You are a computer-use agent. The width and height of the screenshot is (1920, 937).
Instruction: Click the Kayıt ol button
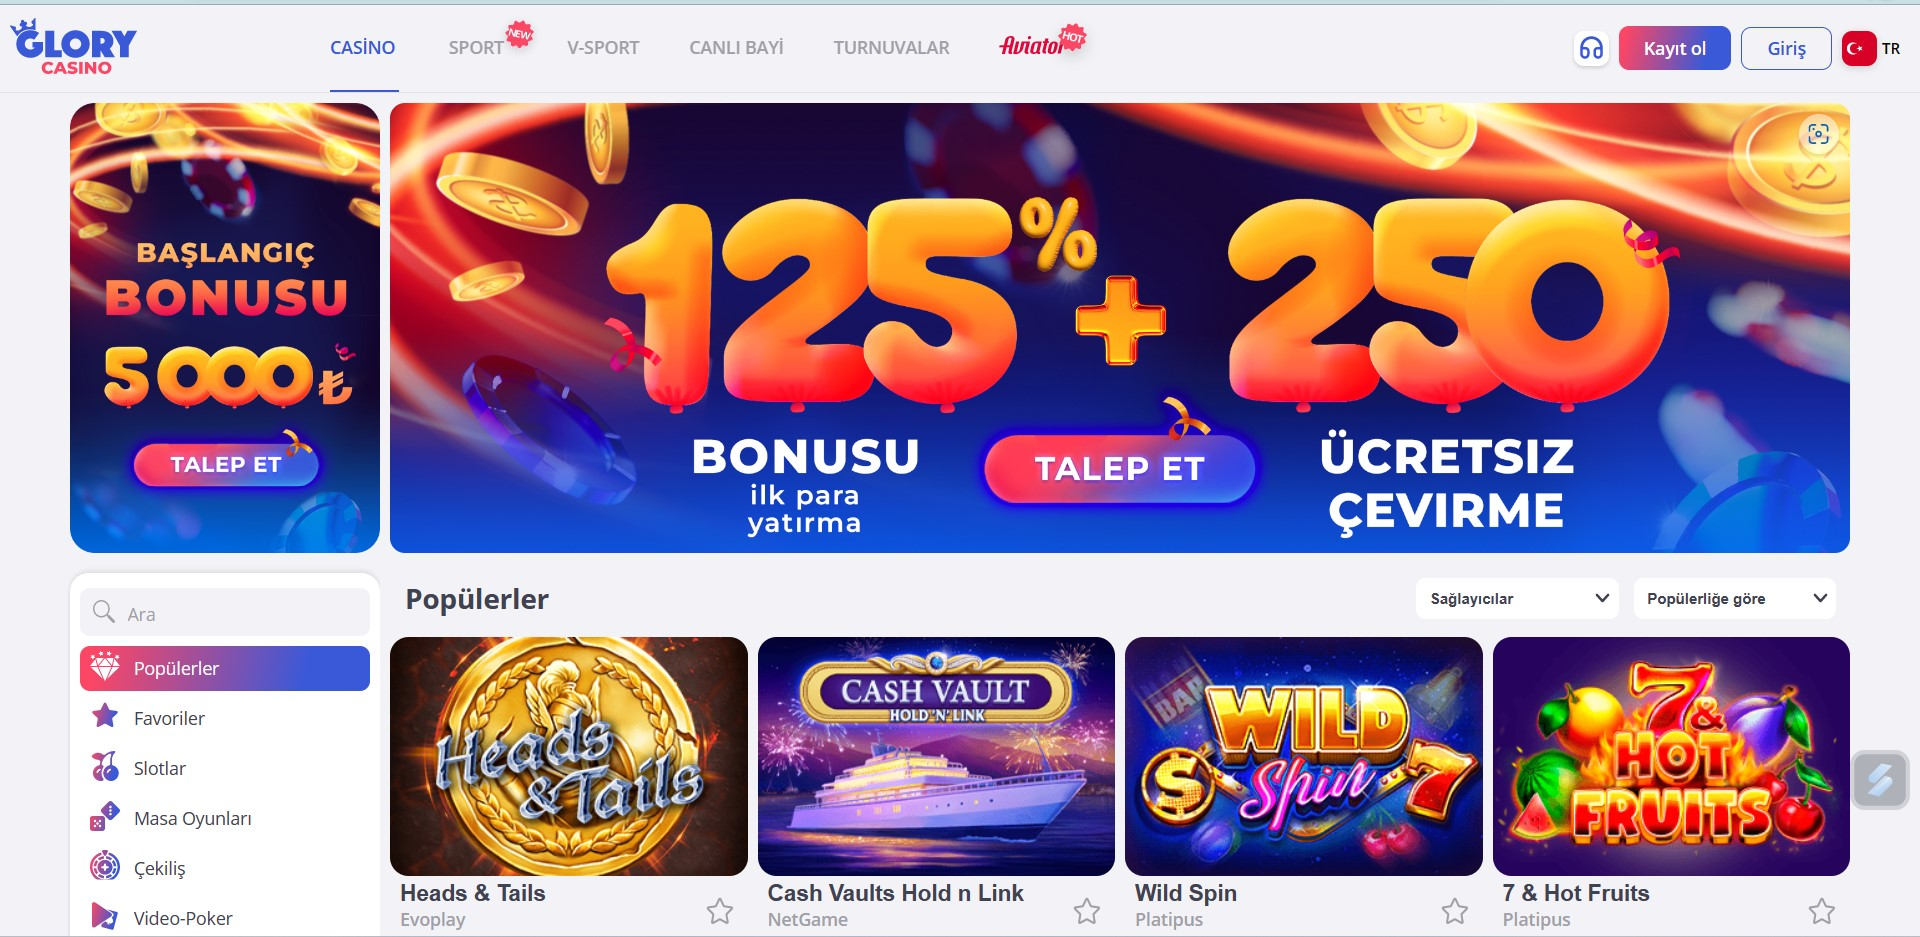point(1675,48)
